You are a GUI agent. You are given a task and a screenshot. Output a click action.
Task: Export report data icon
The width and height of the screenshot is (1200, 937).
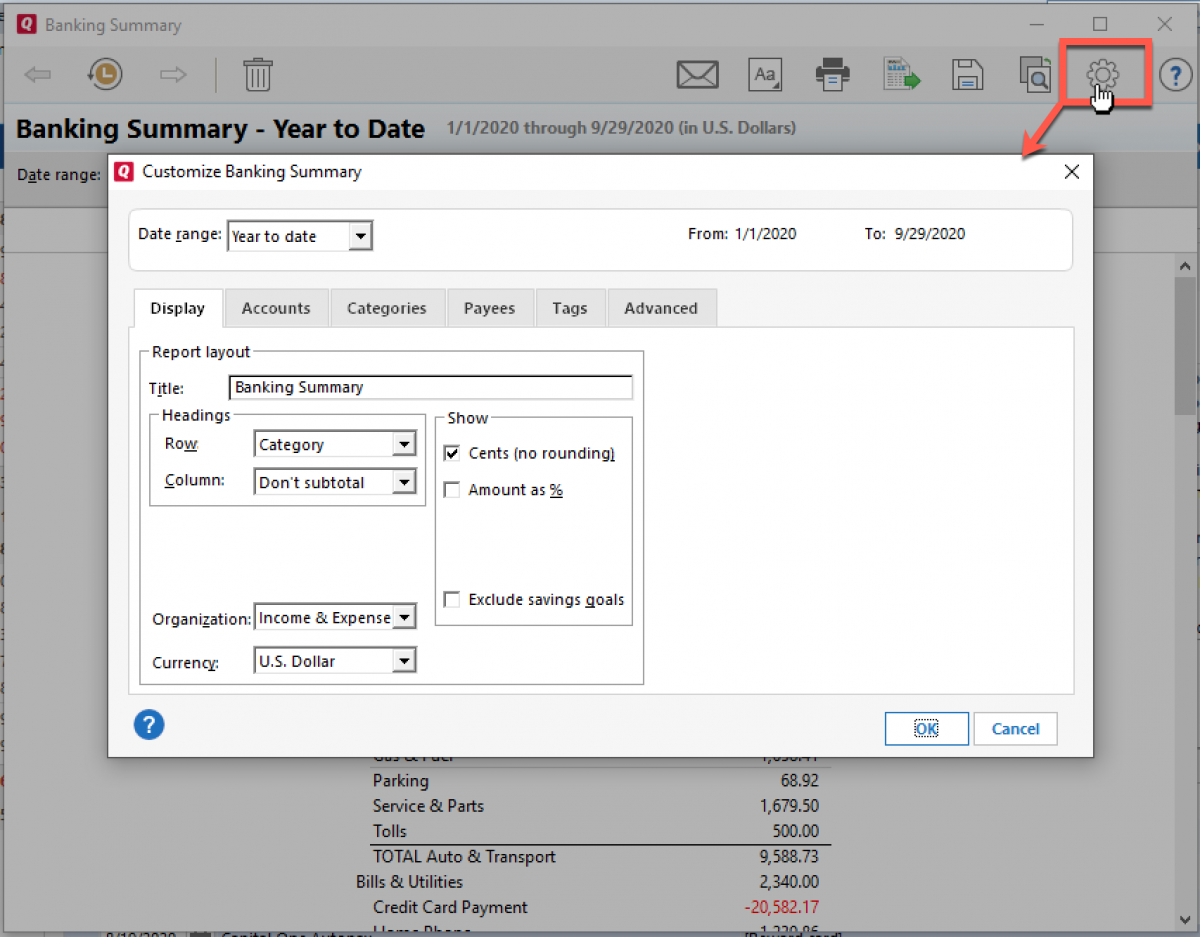901,75
